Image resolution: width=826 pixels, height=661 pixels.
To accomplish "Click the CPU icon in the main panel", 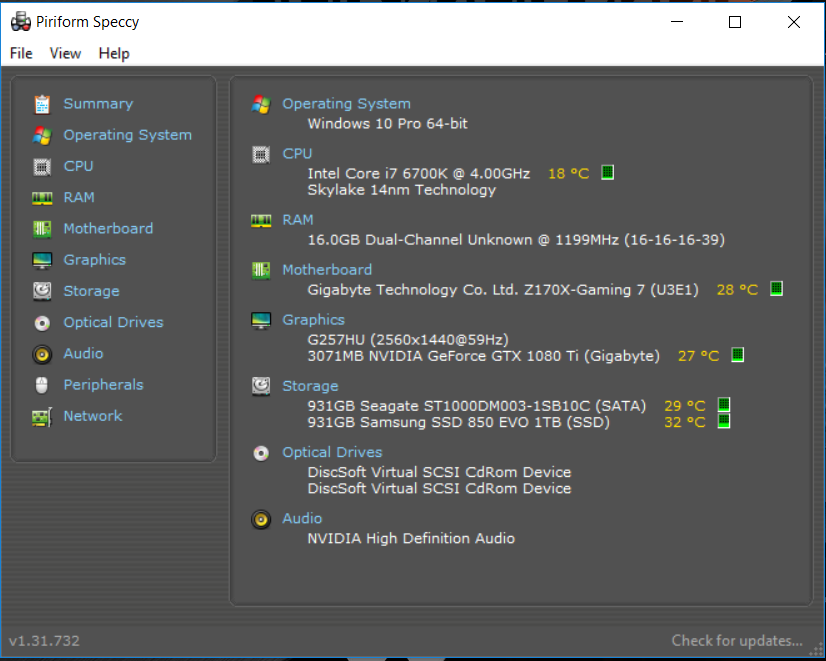I will 261,154.
